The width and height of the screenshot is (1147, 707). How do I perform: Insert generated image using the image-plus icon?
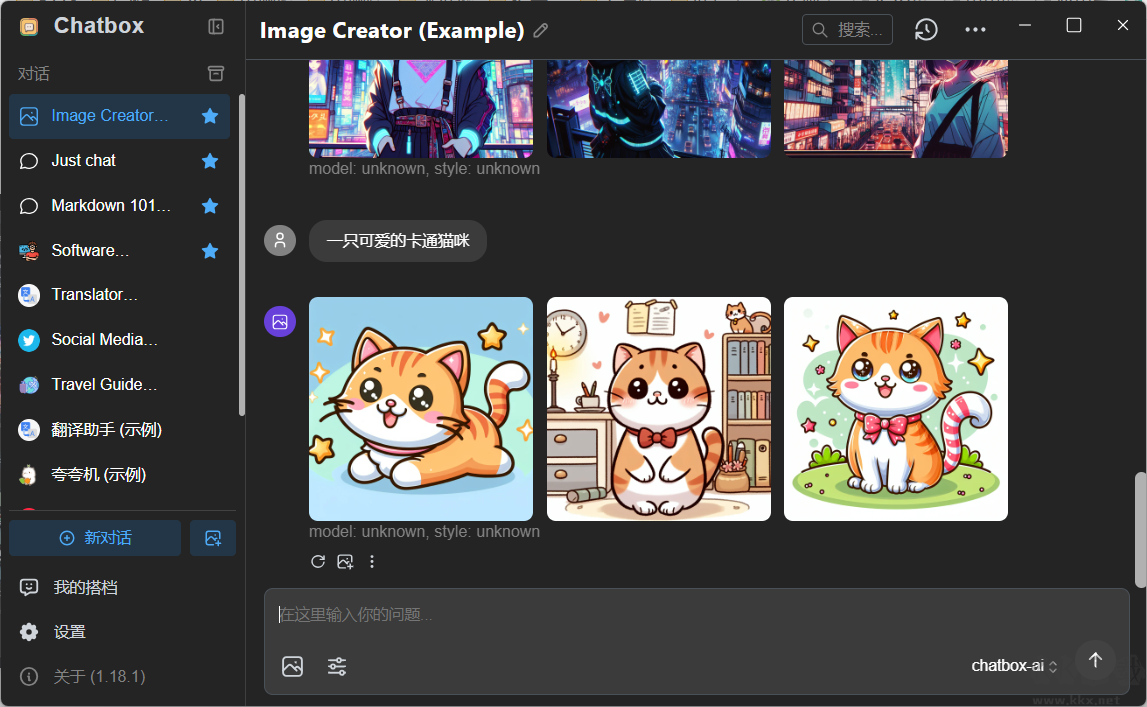[x=345, y=561]
